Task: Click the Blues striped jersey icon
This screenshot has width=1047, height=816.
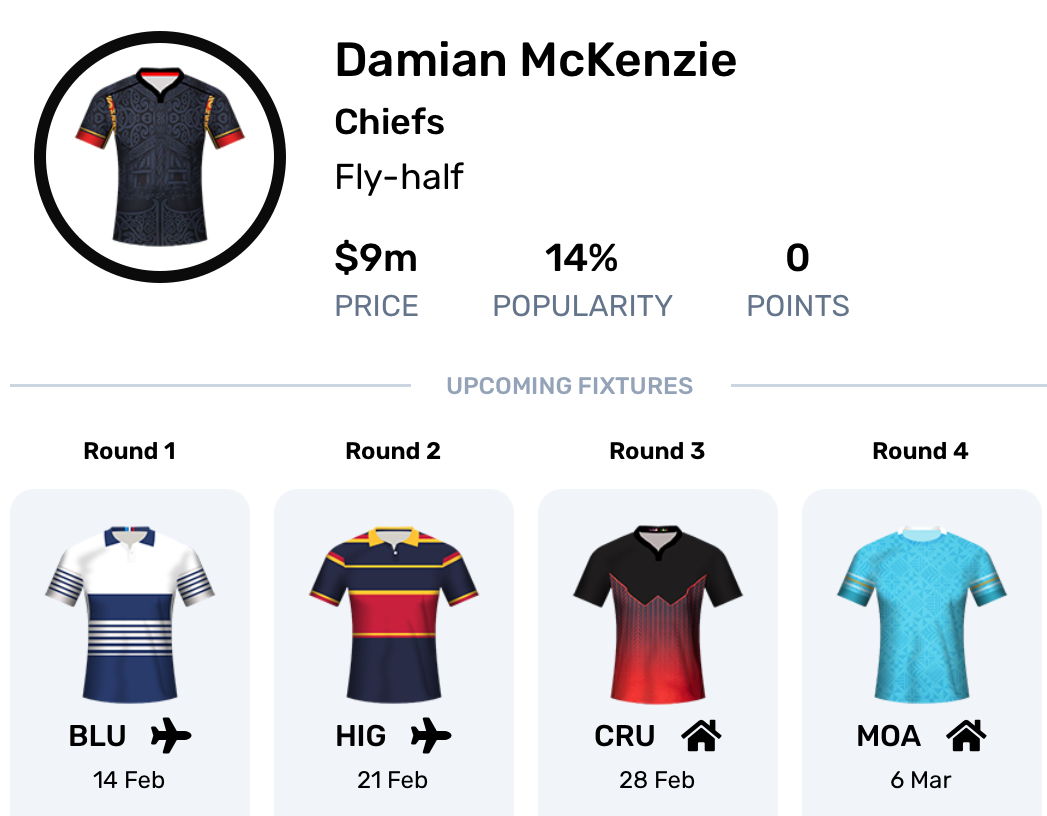Action: pos(129,612)
